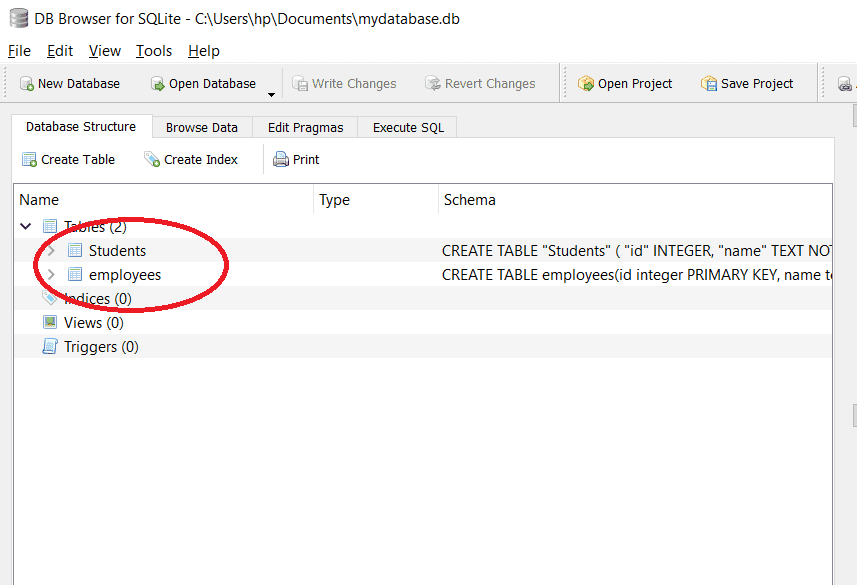Switch to the Execute SQL tab
This screenshot has height=585, width=857.
pos(408,127)
